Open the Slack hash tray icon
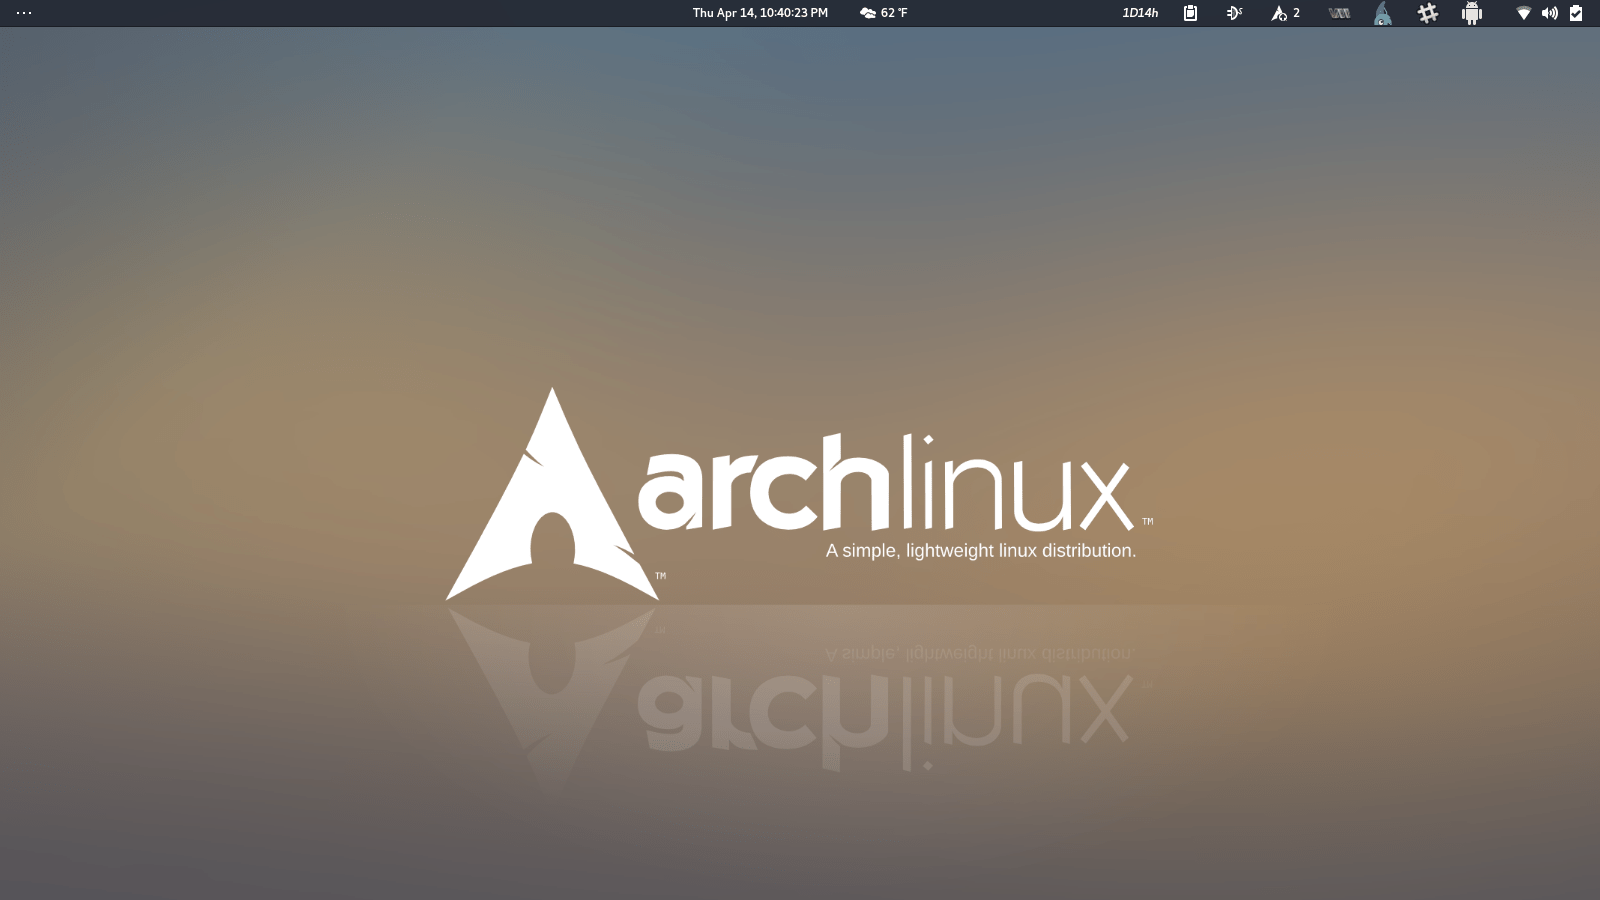Image resolution: width=1600 pixels, height=900 pixels. pyautogui.click(x=1428, y=13)
